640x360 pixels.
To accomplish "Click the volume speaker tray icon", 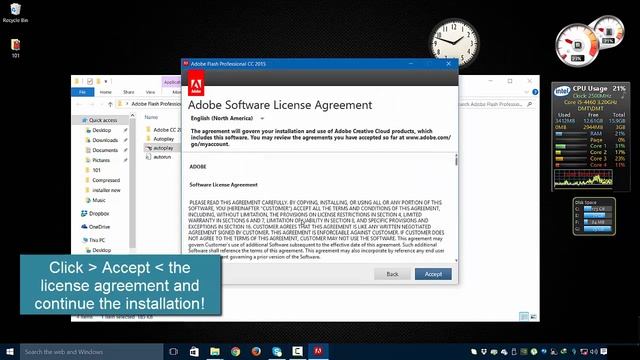I will pos(594,351).
